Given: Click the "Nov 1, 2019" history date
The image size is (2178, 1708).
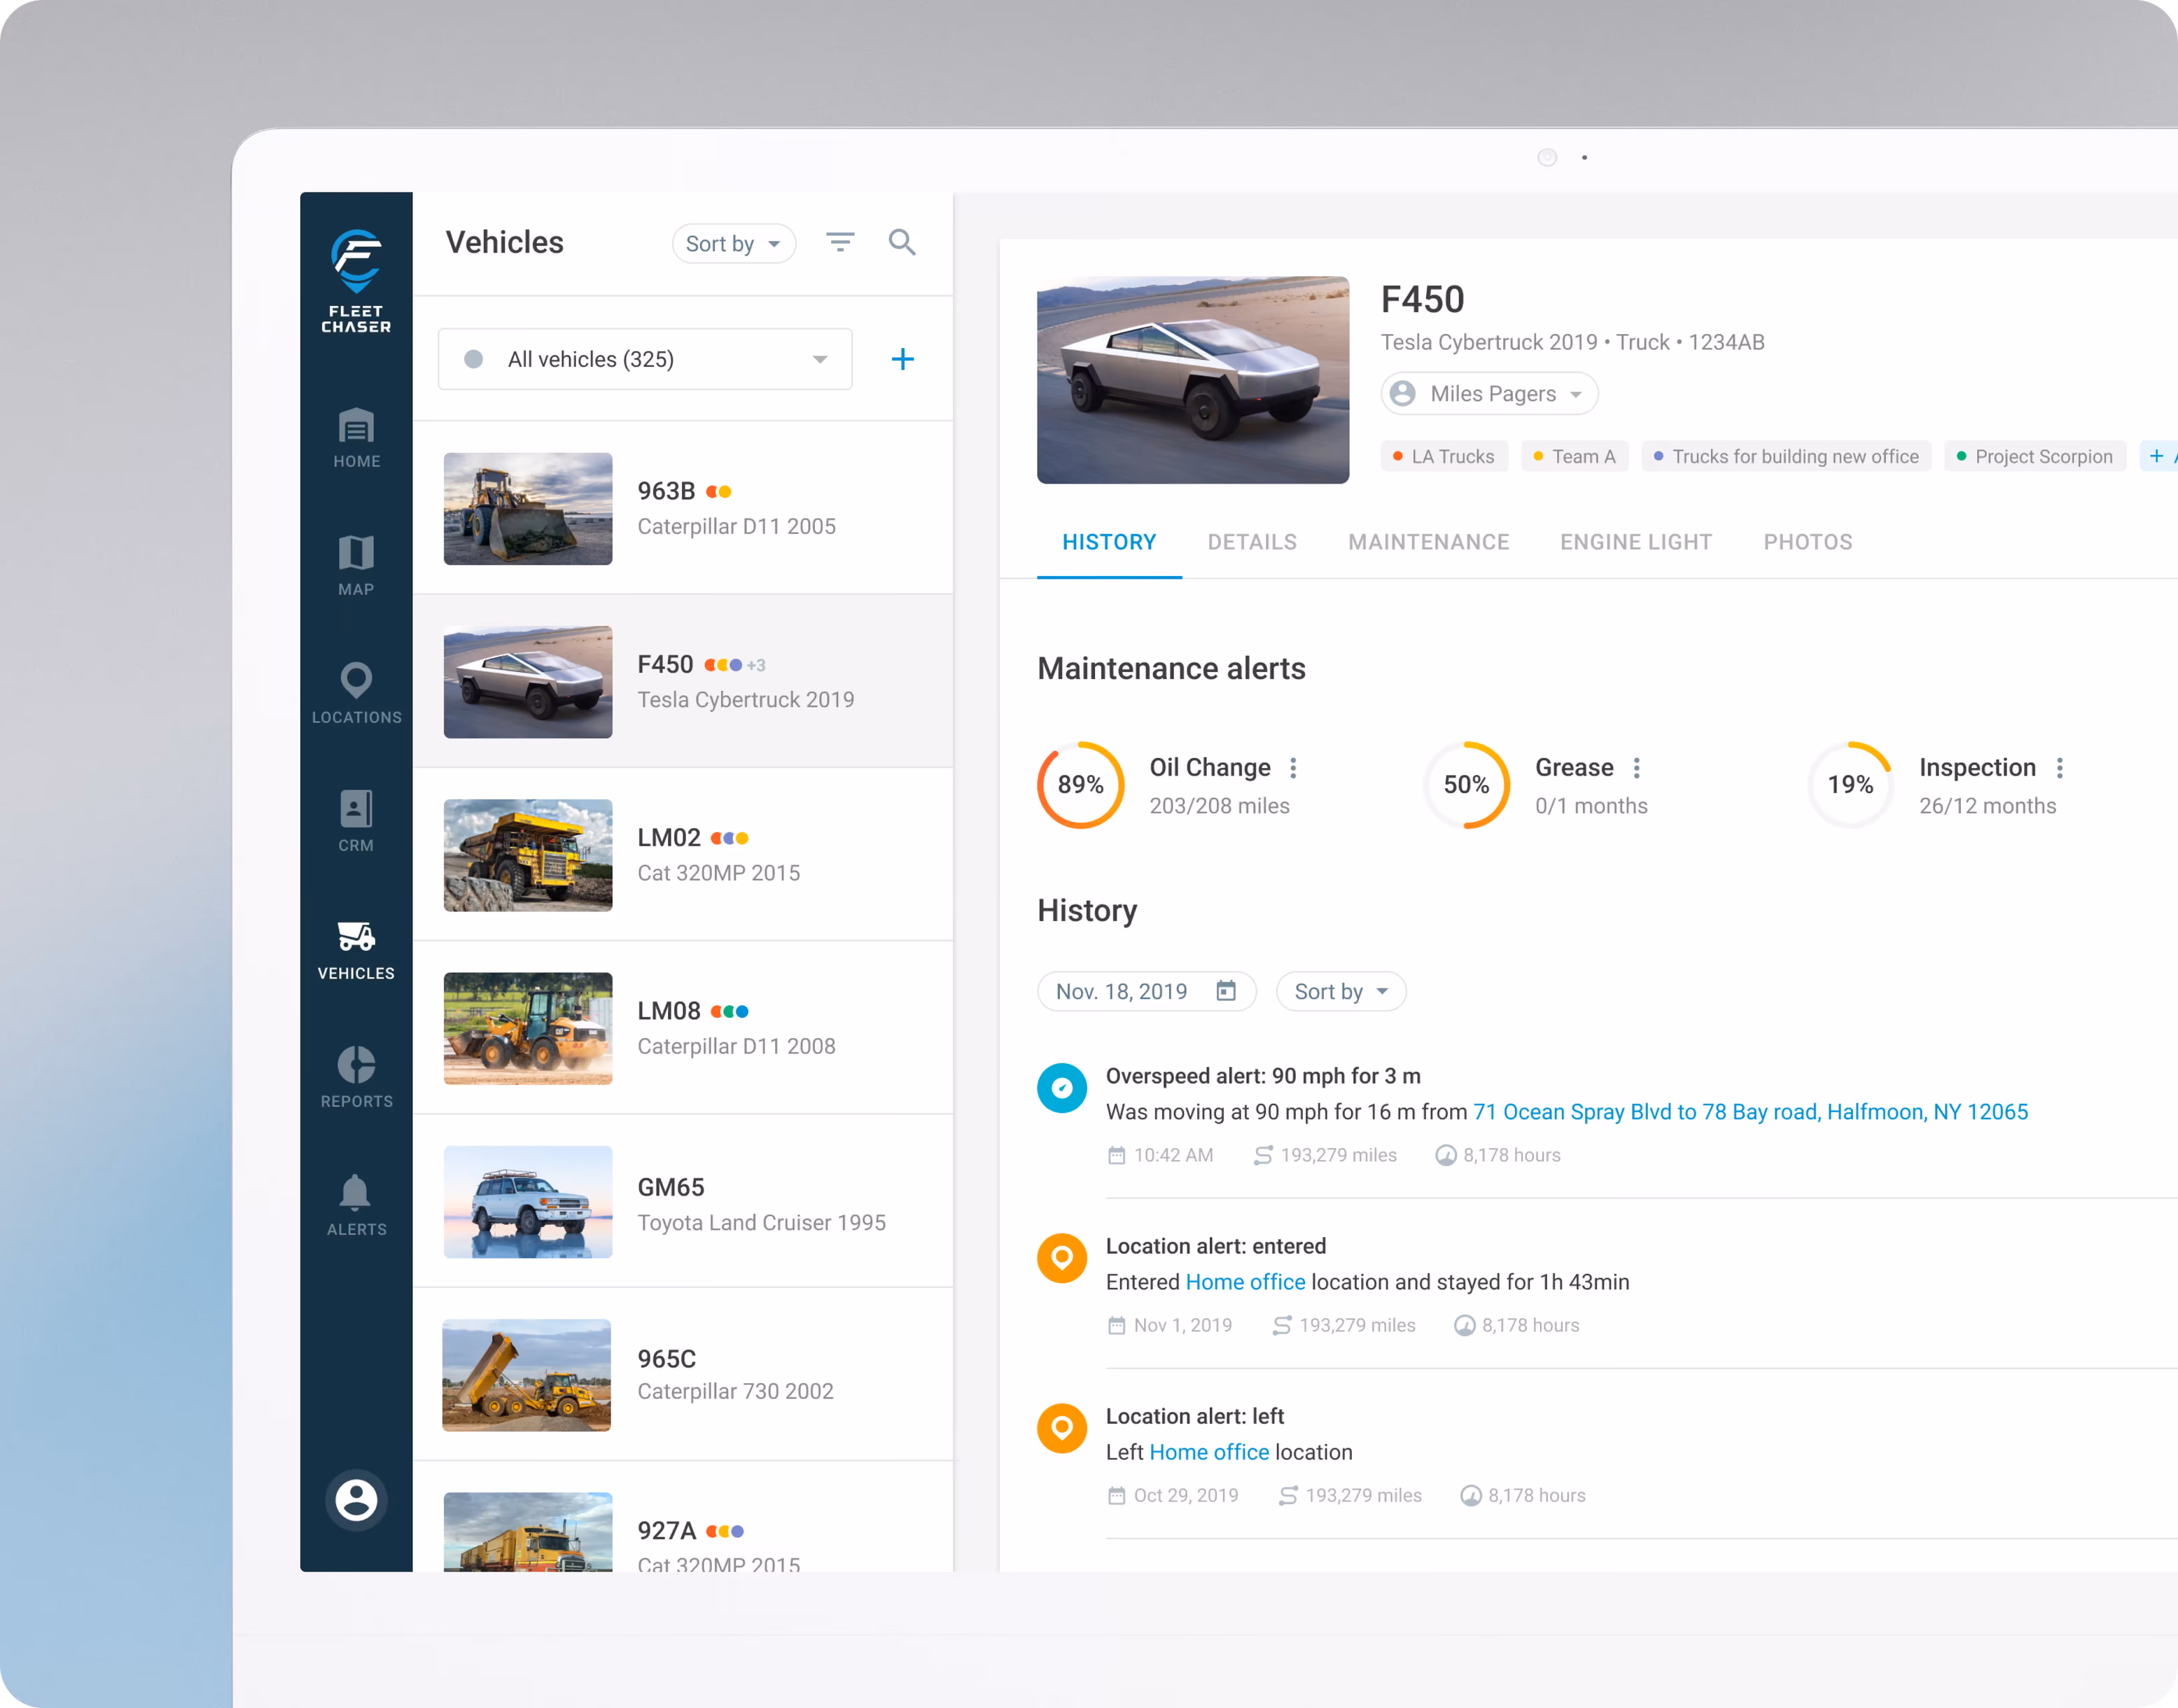Looking at the screenshot, I should point(1182,1325).
